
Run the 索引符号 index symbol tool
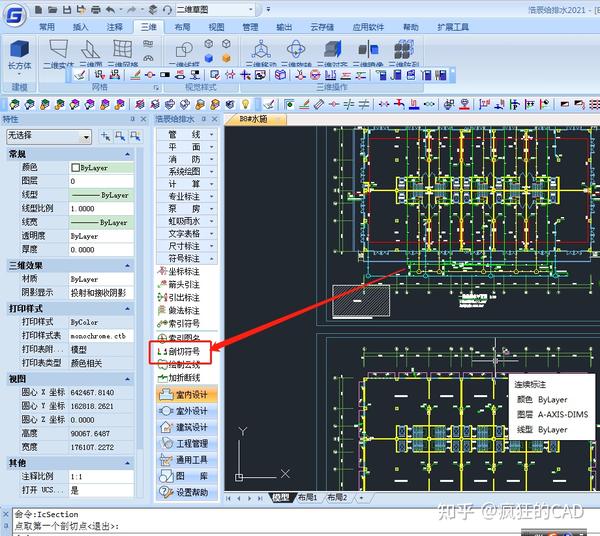[x=179, y=323]
